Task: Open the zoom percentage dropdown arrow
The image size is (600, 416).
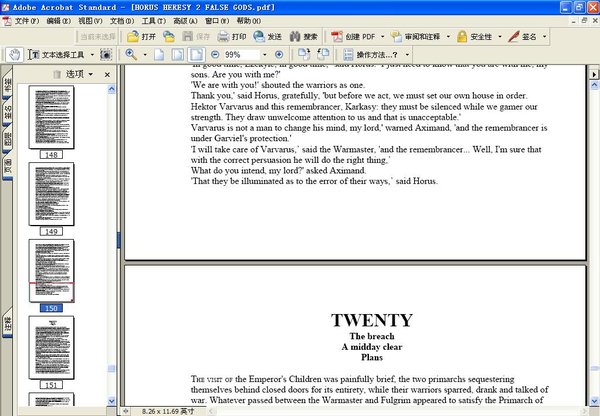Action: (x=264, y=55)
